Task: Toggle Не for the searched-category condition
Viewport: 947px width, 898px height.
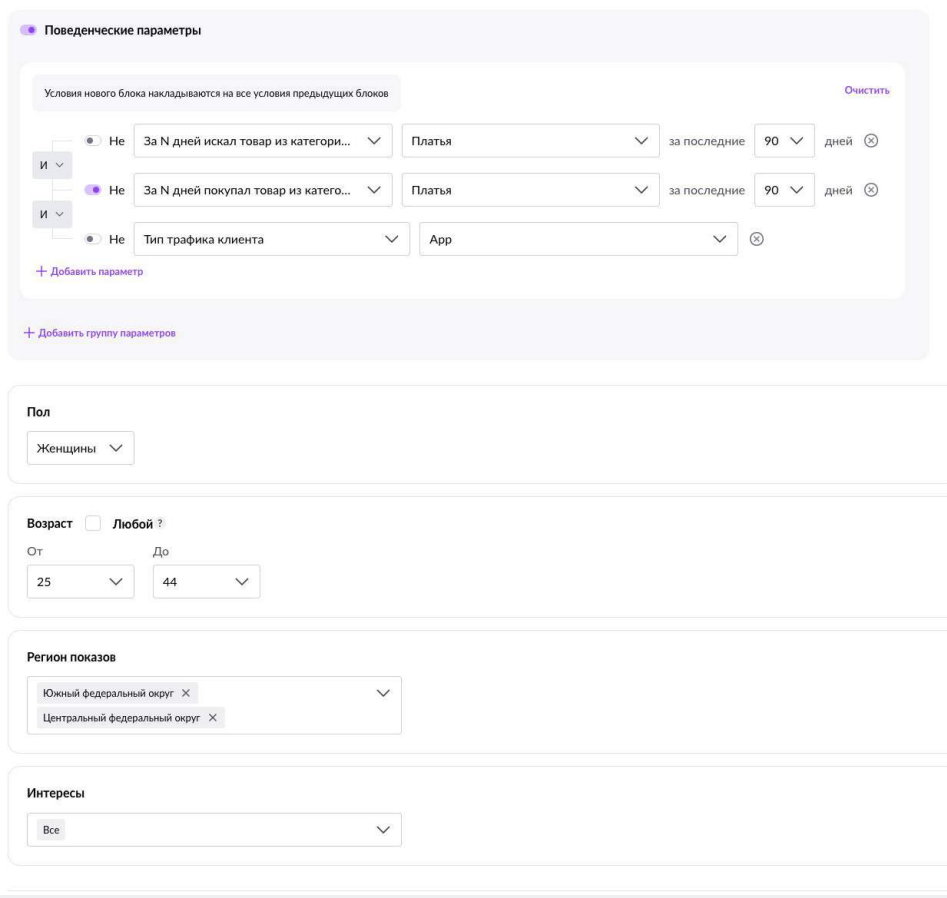Action: [x=93, y=141]
